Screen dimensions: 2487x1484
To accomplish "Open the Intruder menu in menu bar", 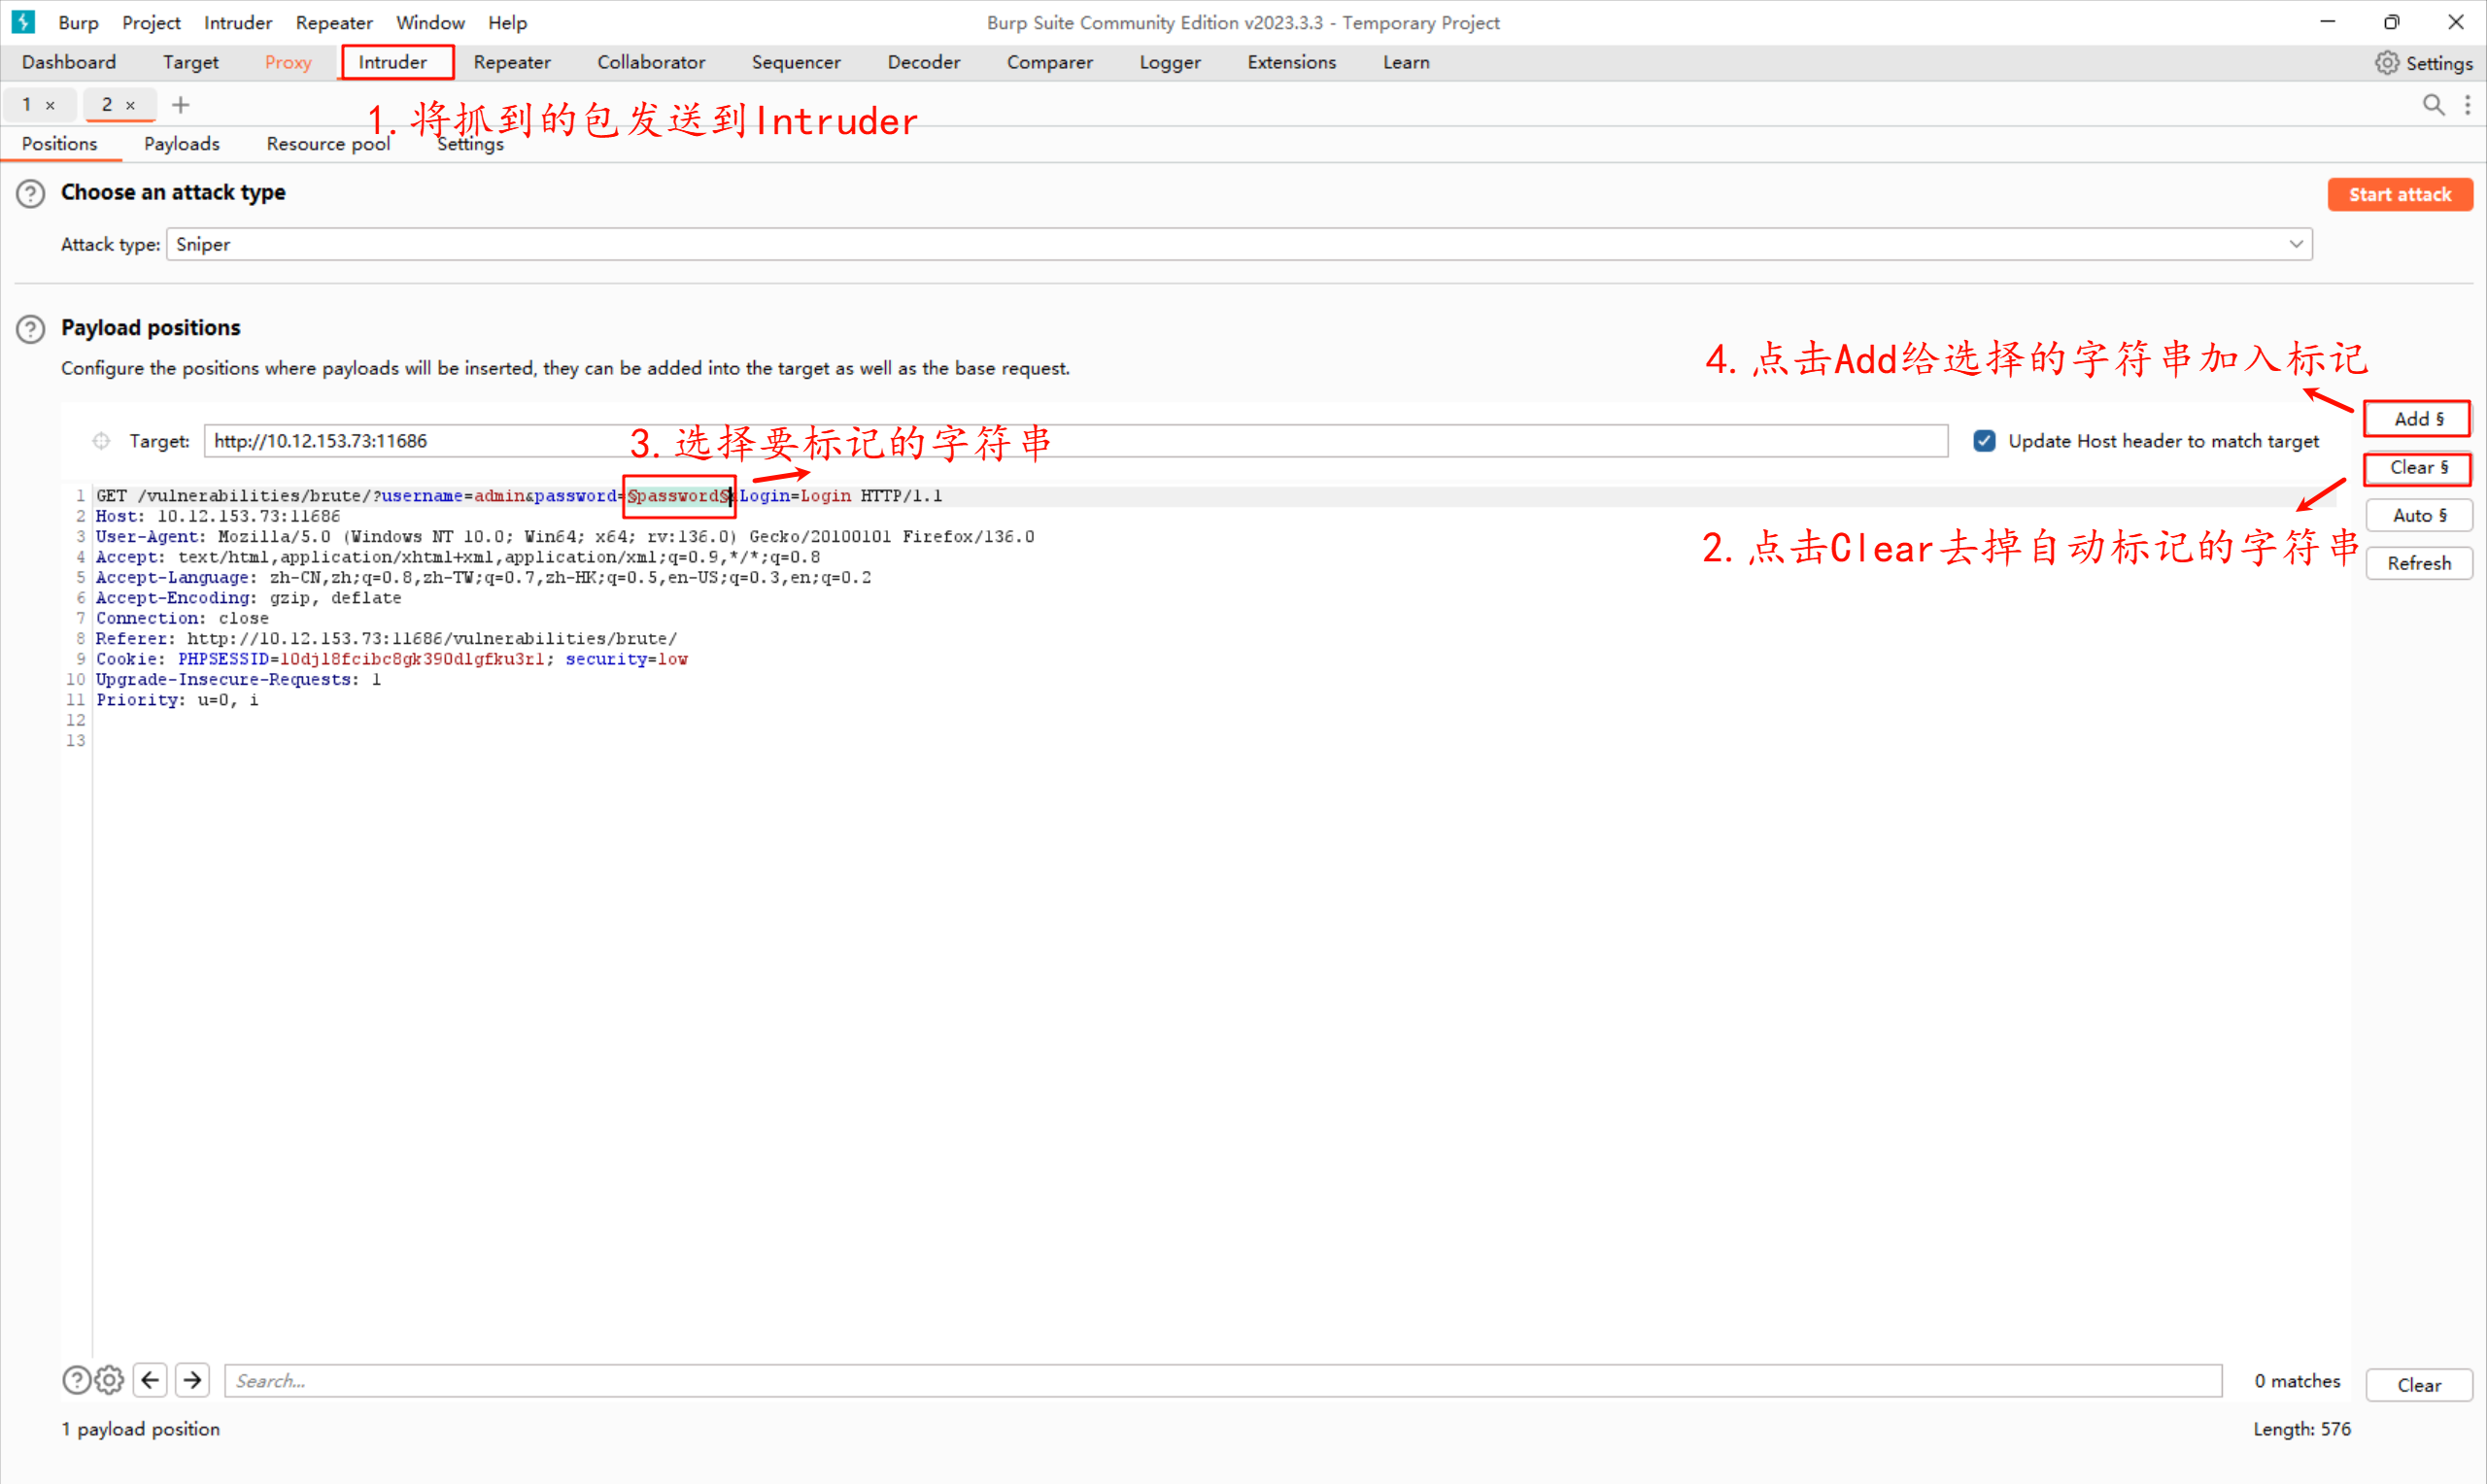I will coord(237,22).
